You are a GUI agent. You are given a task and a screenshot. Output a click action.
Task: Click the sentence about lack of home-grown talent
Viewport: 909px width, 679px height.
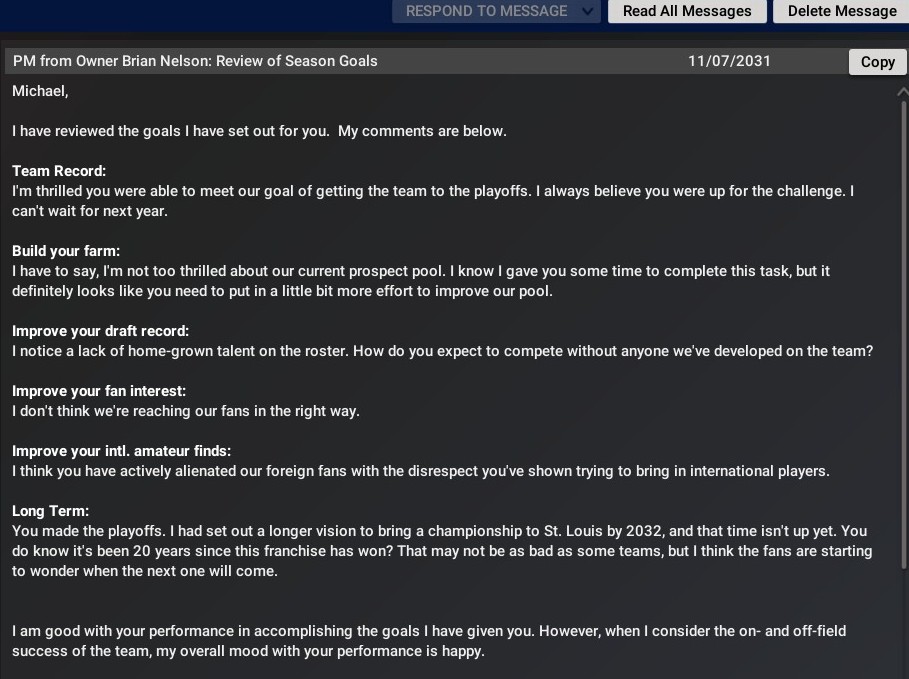tap(442, 351)
